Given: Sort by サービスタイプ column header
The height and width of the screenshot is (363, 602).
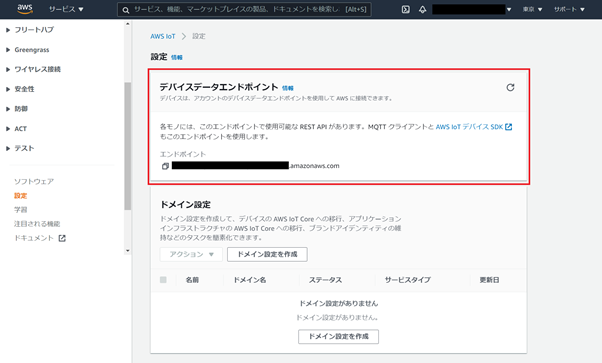Looking at the screenshot, I should click(x=408, y=280).
